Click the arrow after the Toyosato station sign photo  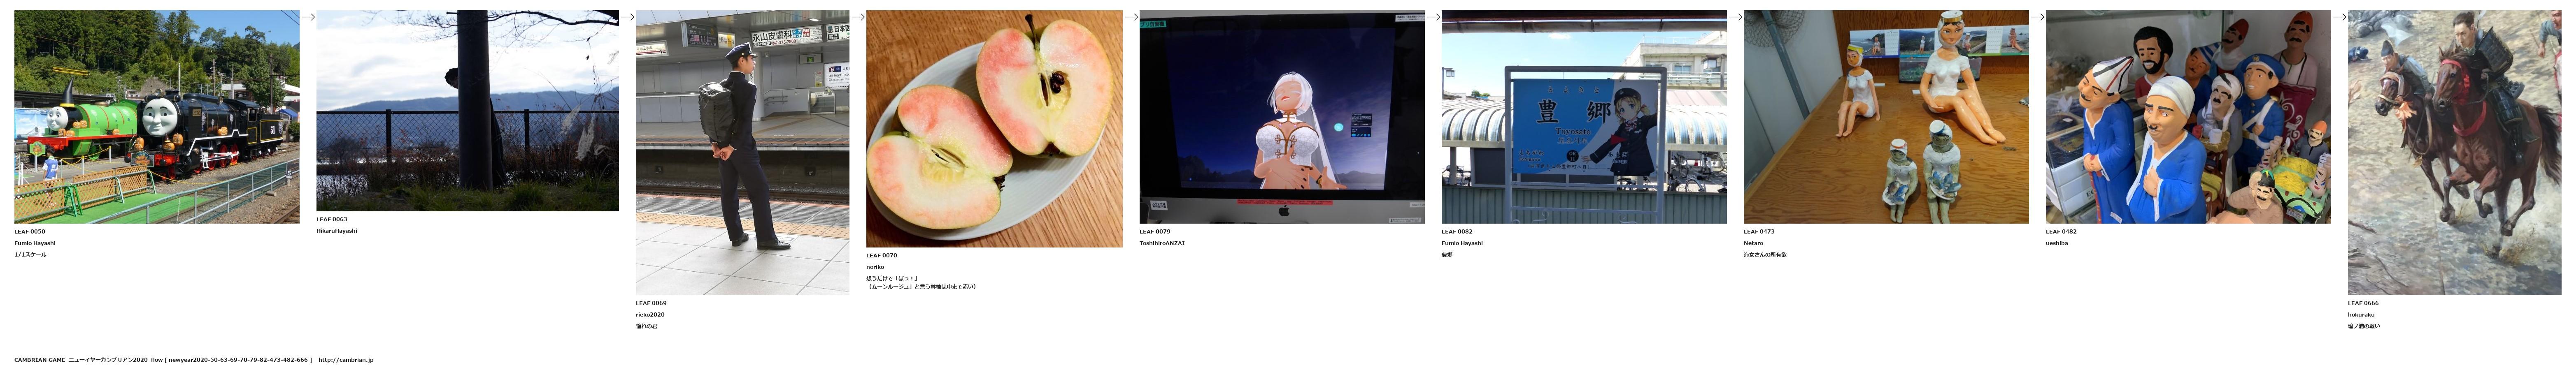1735,17
